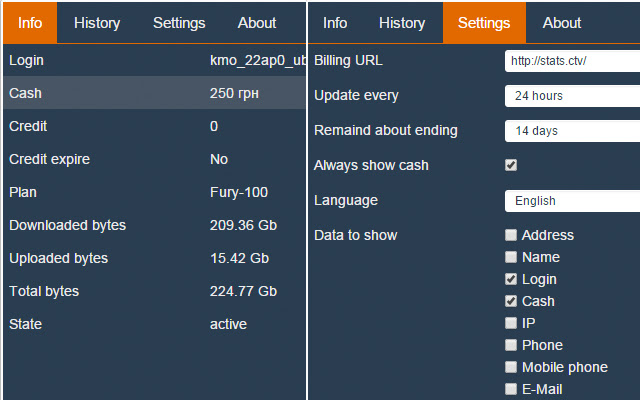
Task: Open the Remaind about ending dropdown
Action: click(x=572, y=131)
